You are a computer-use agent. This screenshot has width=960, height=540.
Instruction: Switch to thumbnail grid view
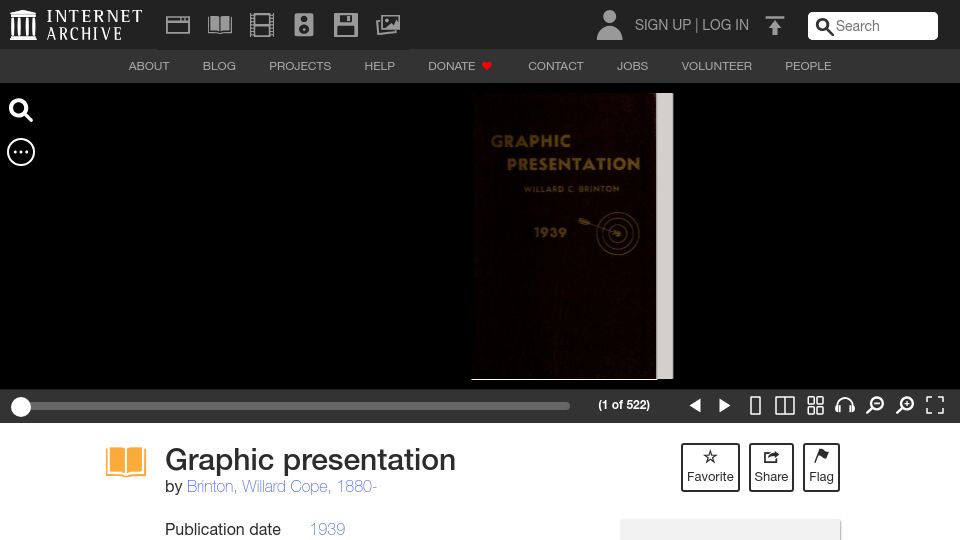click(815, 405)
